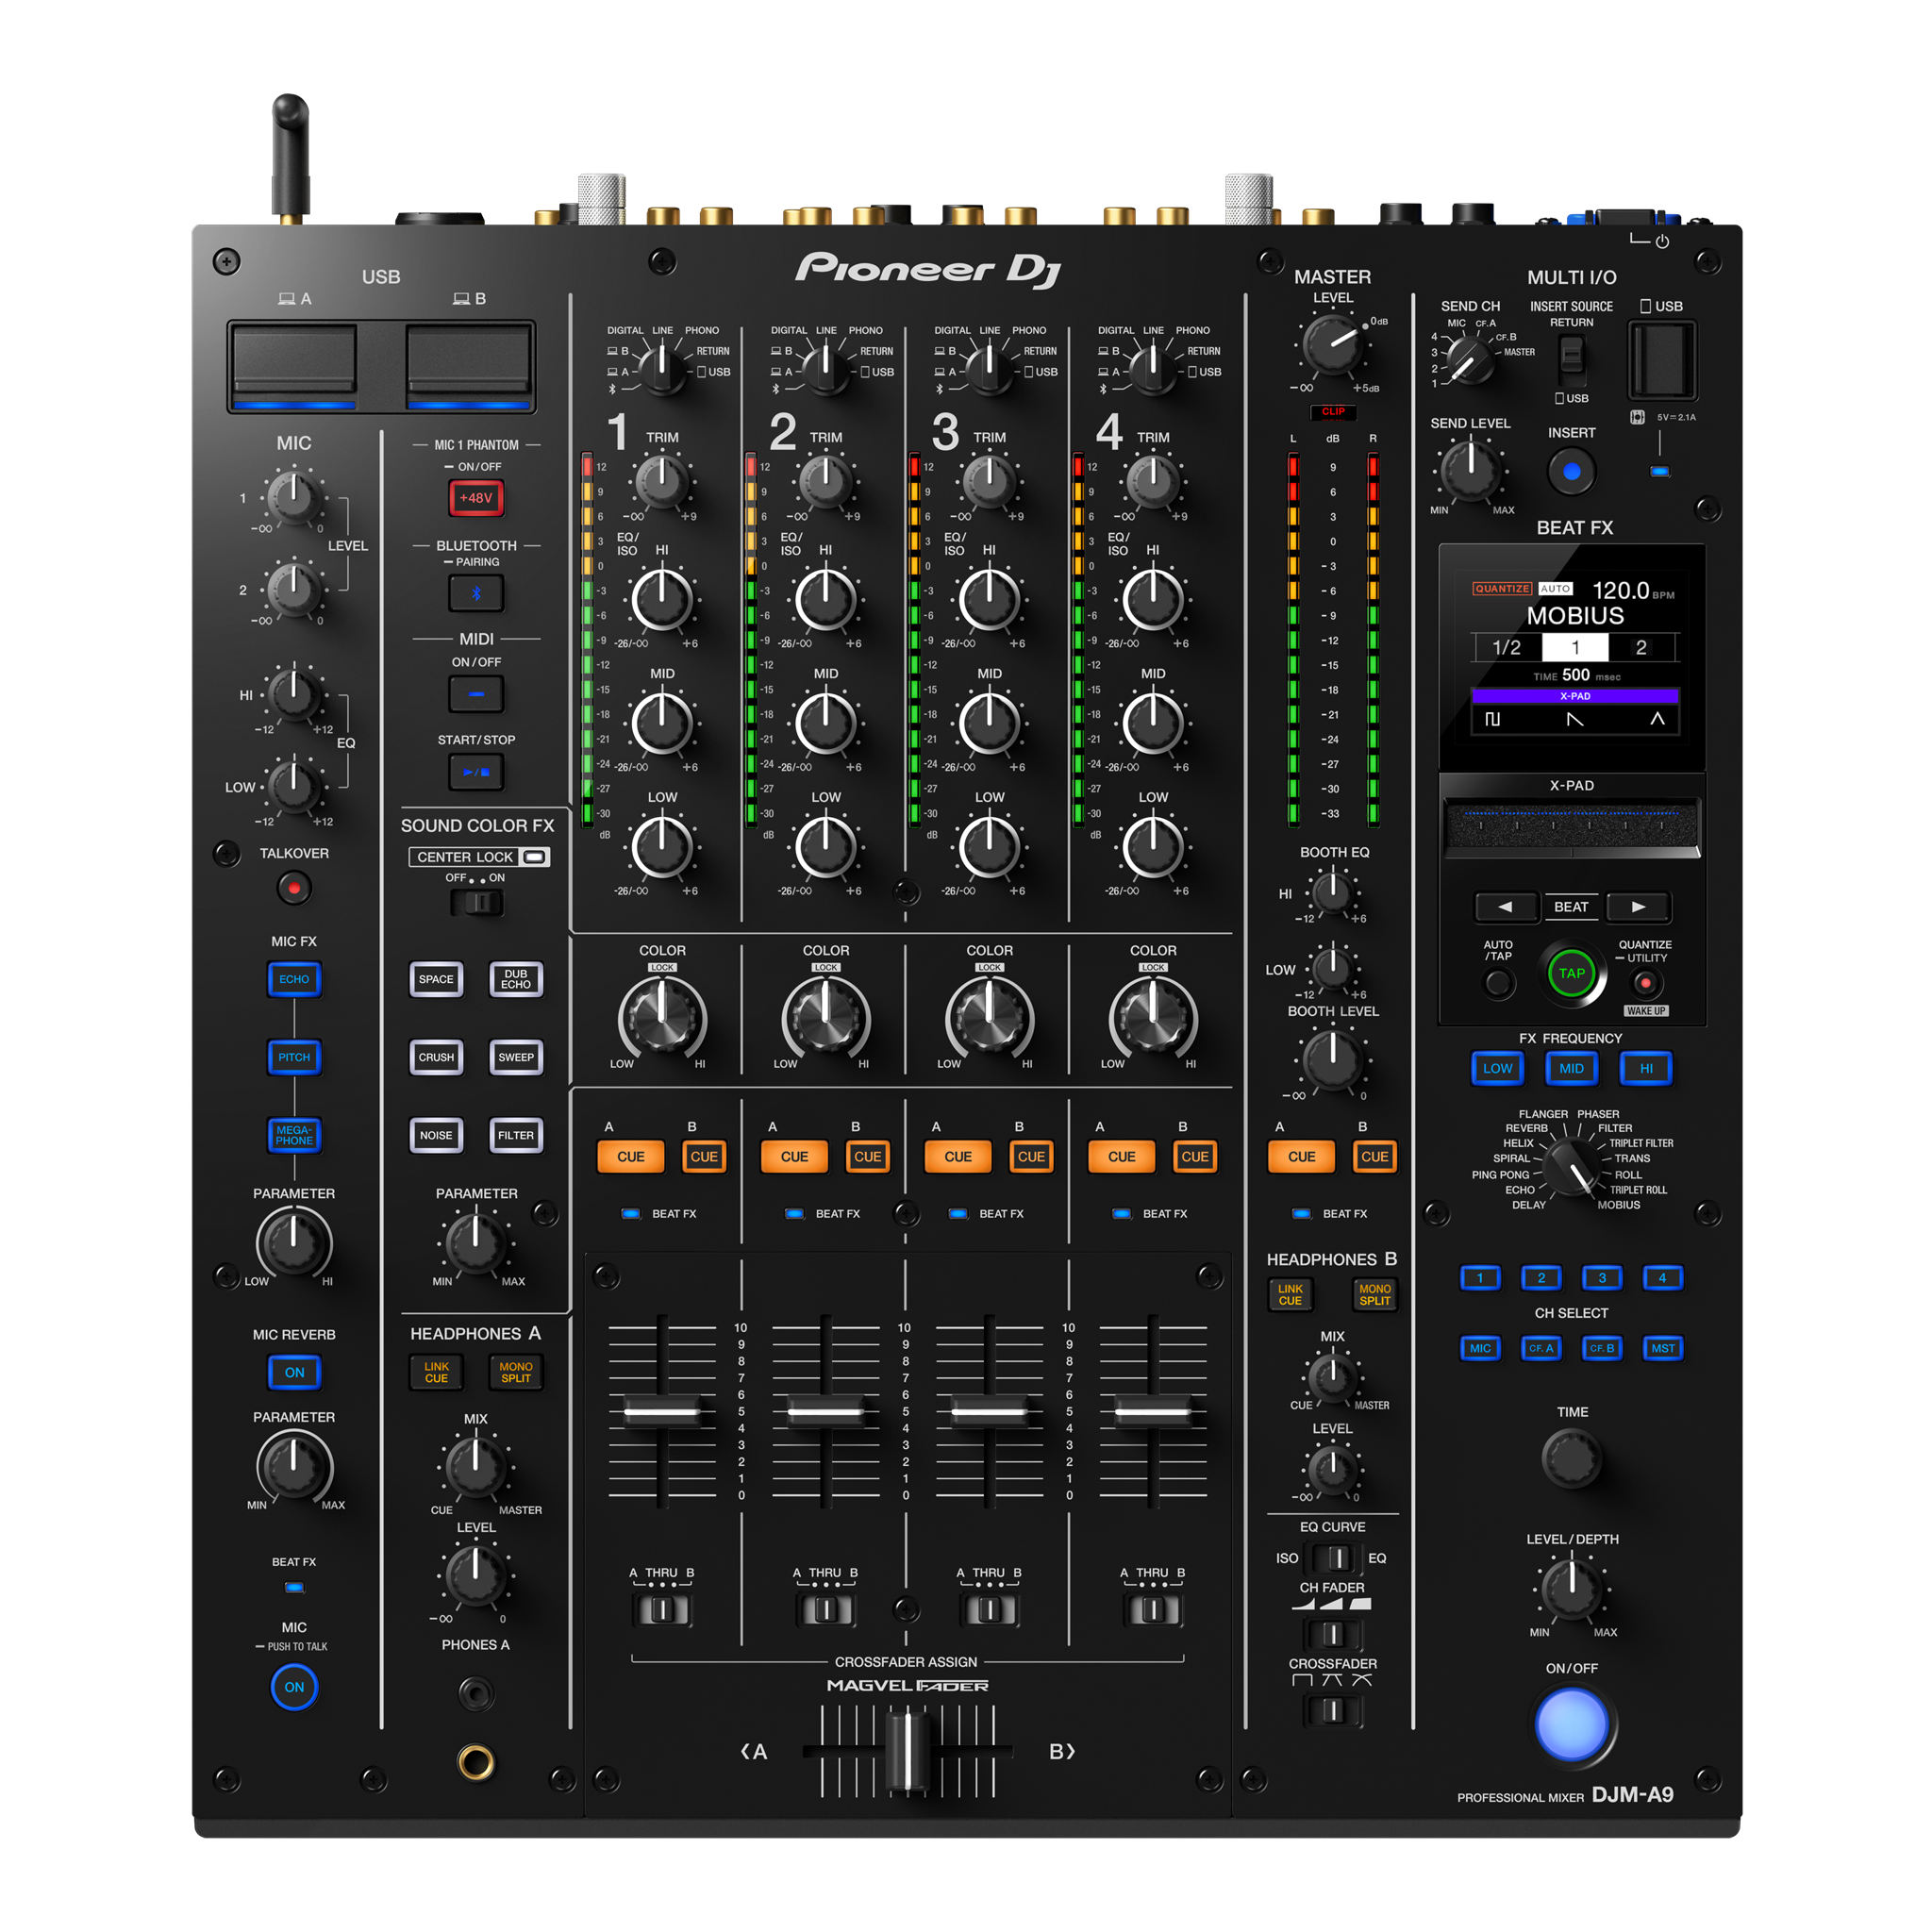Increase beat with right BEAT arrow
The height and width of the screenshot is (1932, 1932).
1638,907
